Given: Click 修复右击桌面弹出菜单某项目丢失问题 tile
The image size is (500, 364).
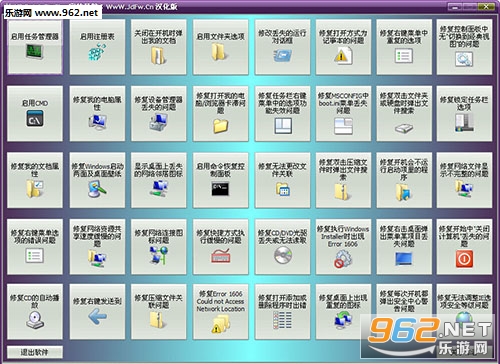Looking at the screenshot, I should tap(404, 247).
